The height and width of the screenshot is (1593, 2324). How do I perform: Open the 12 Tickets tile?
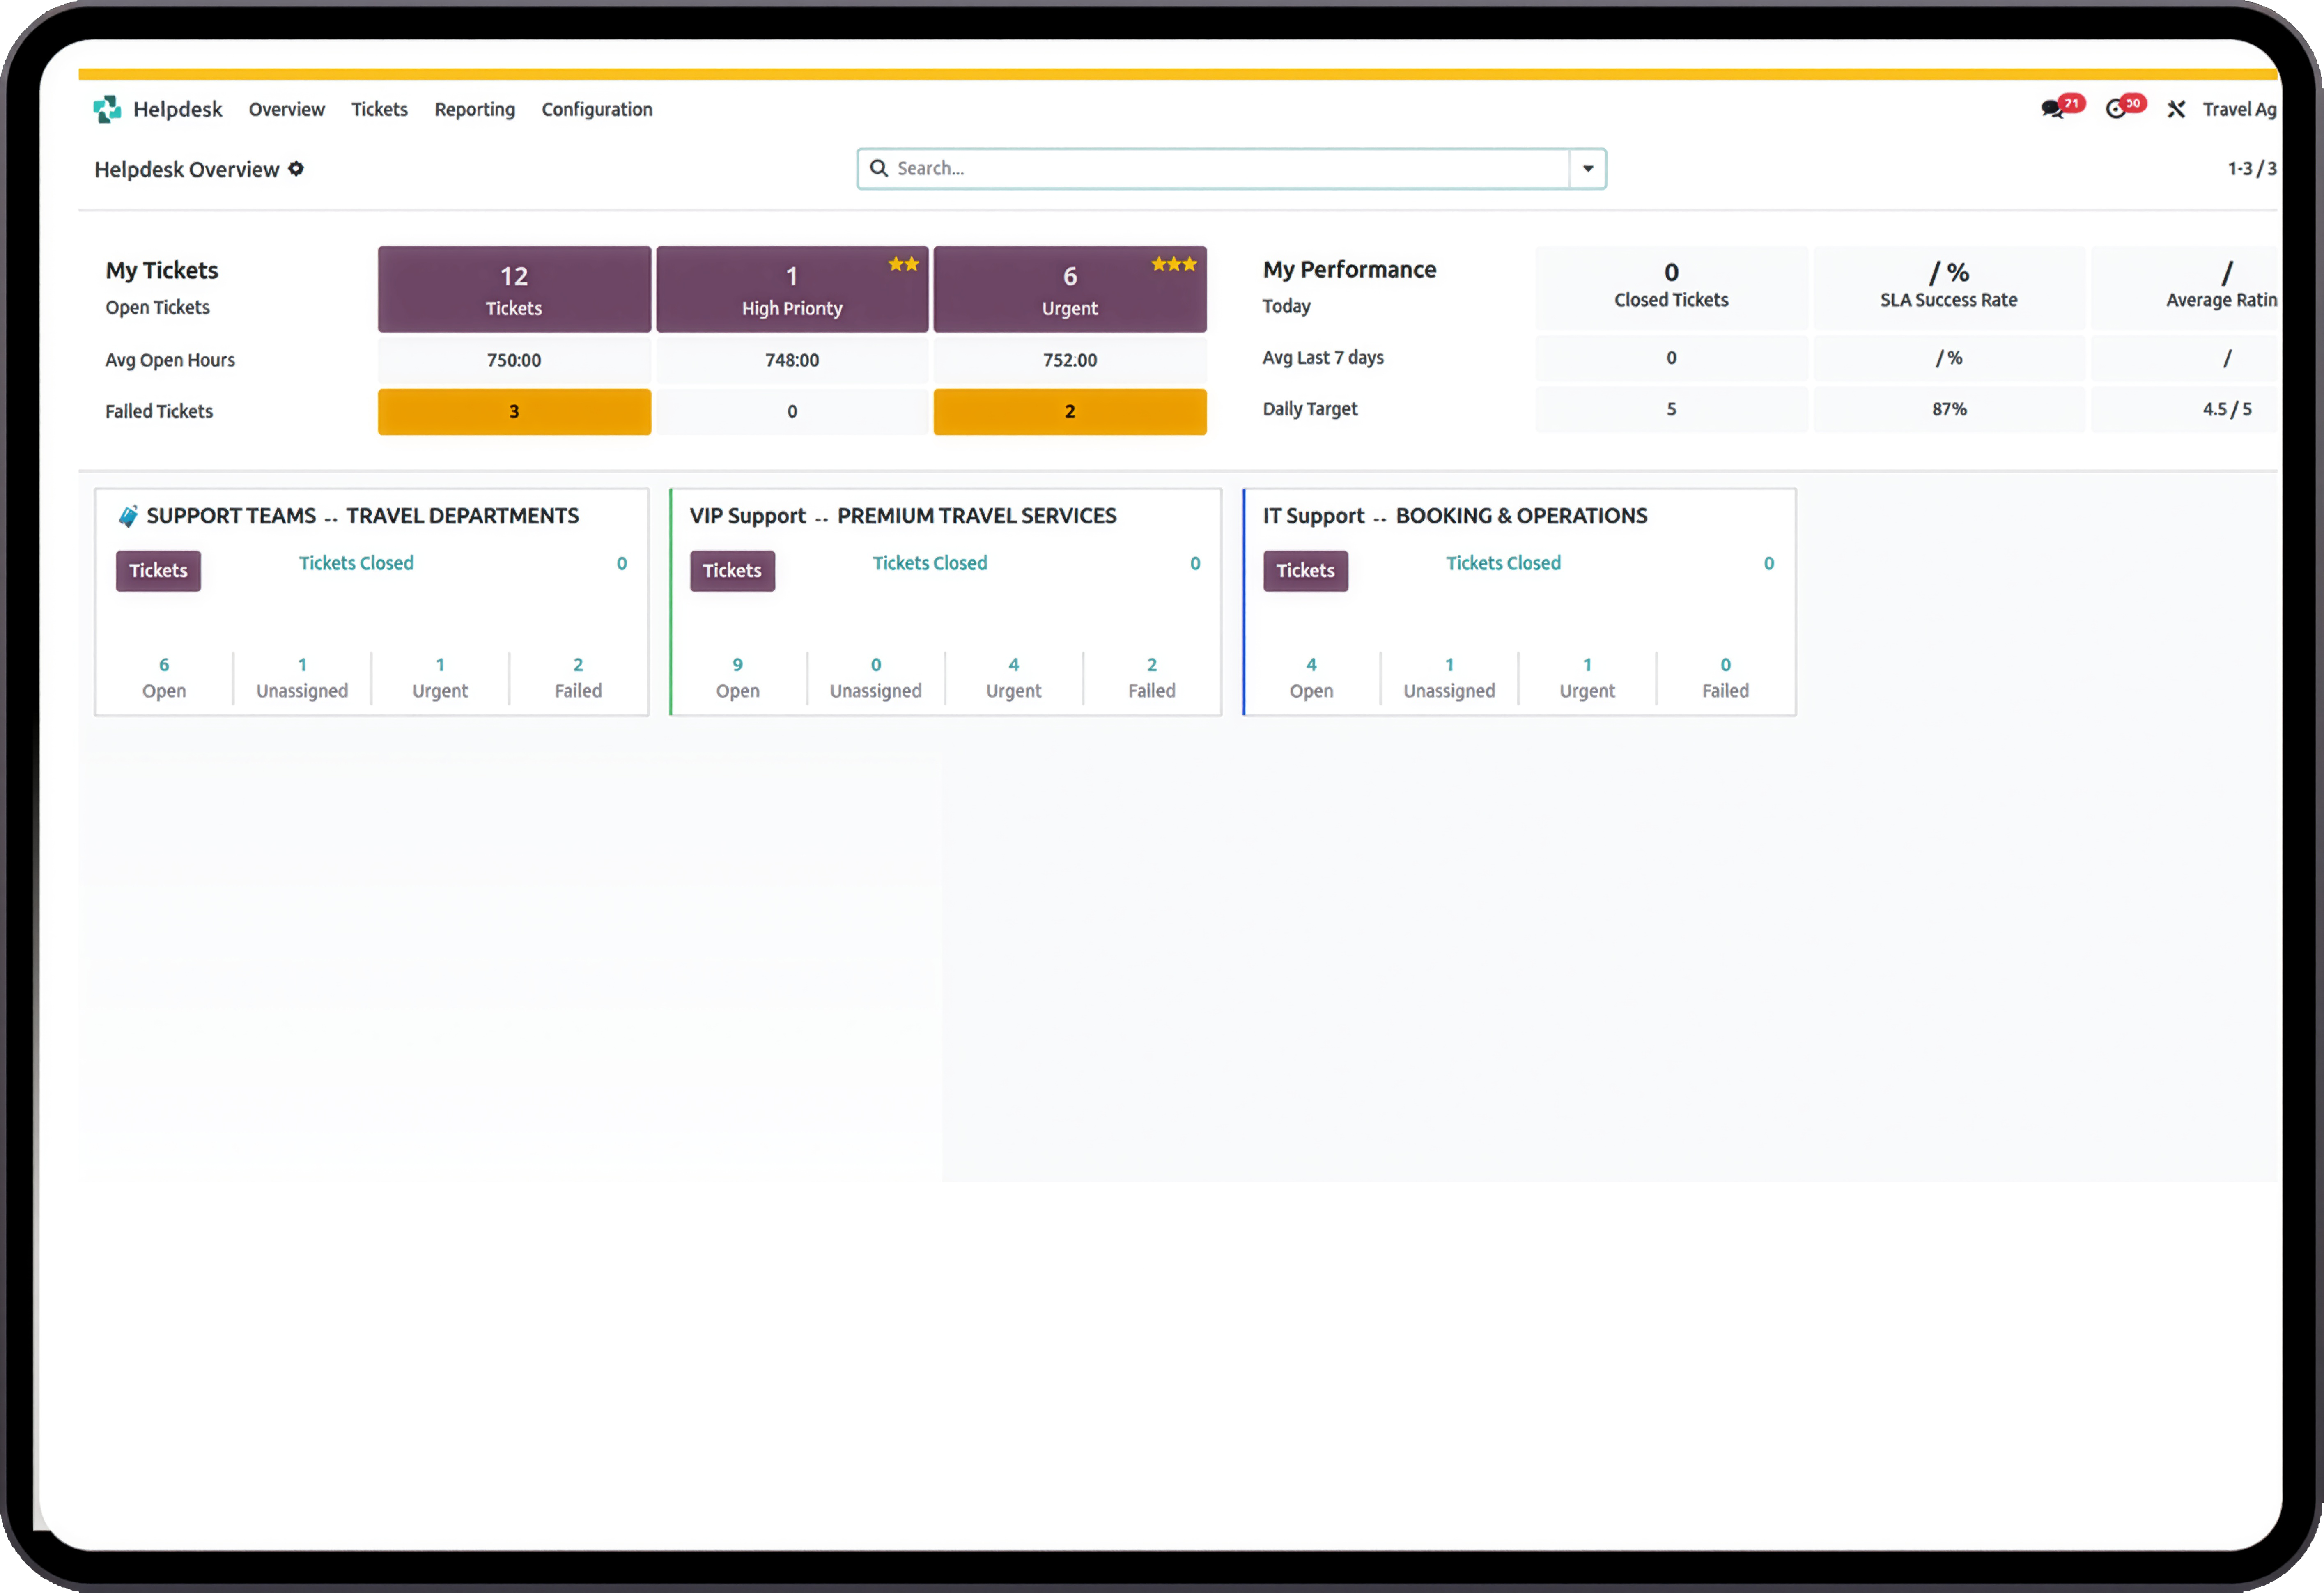click(x=514, y=289)
